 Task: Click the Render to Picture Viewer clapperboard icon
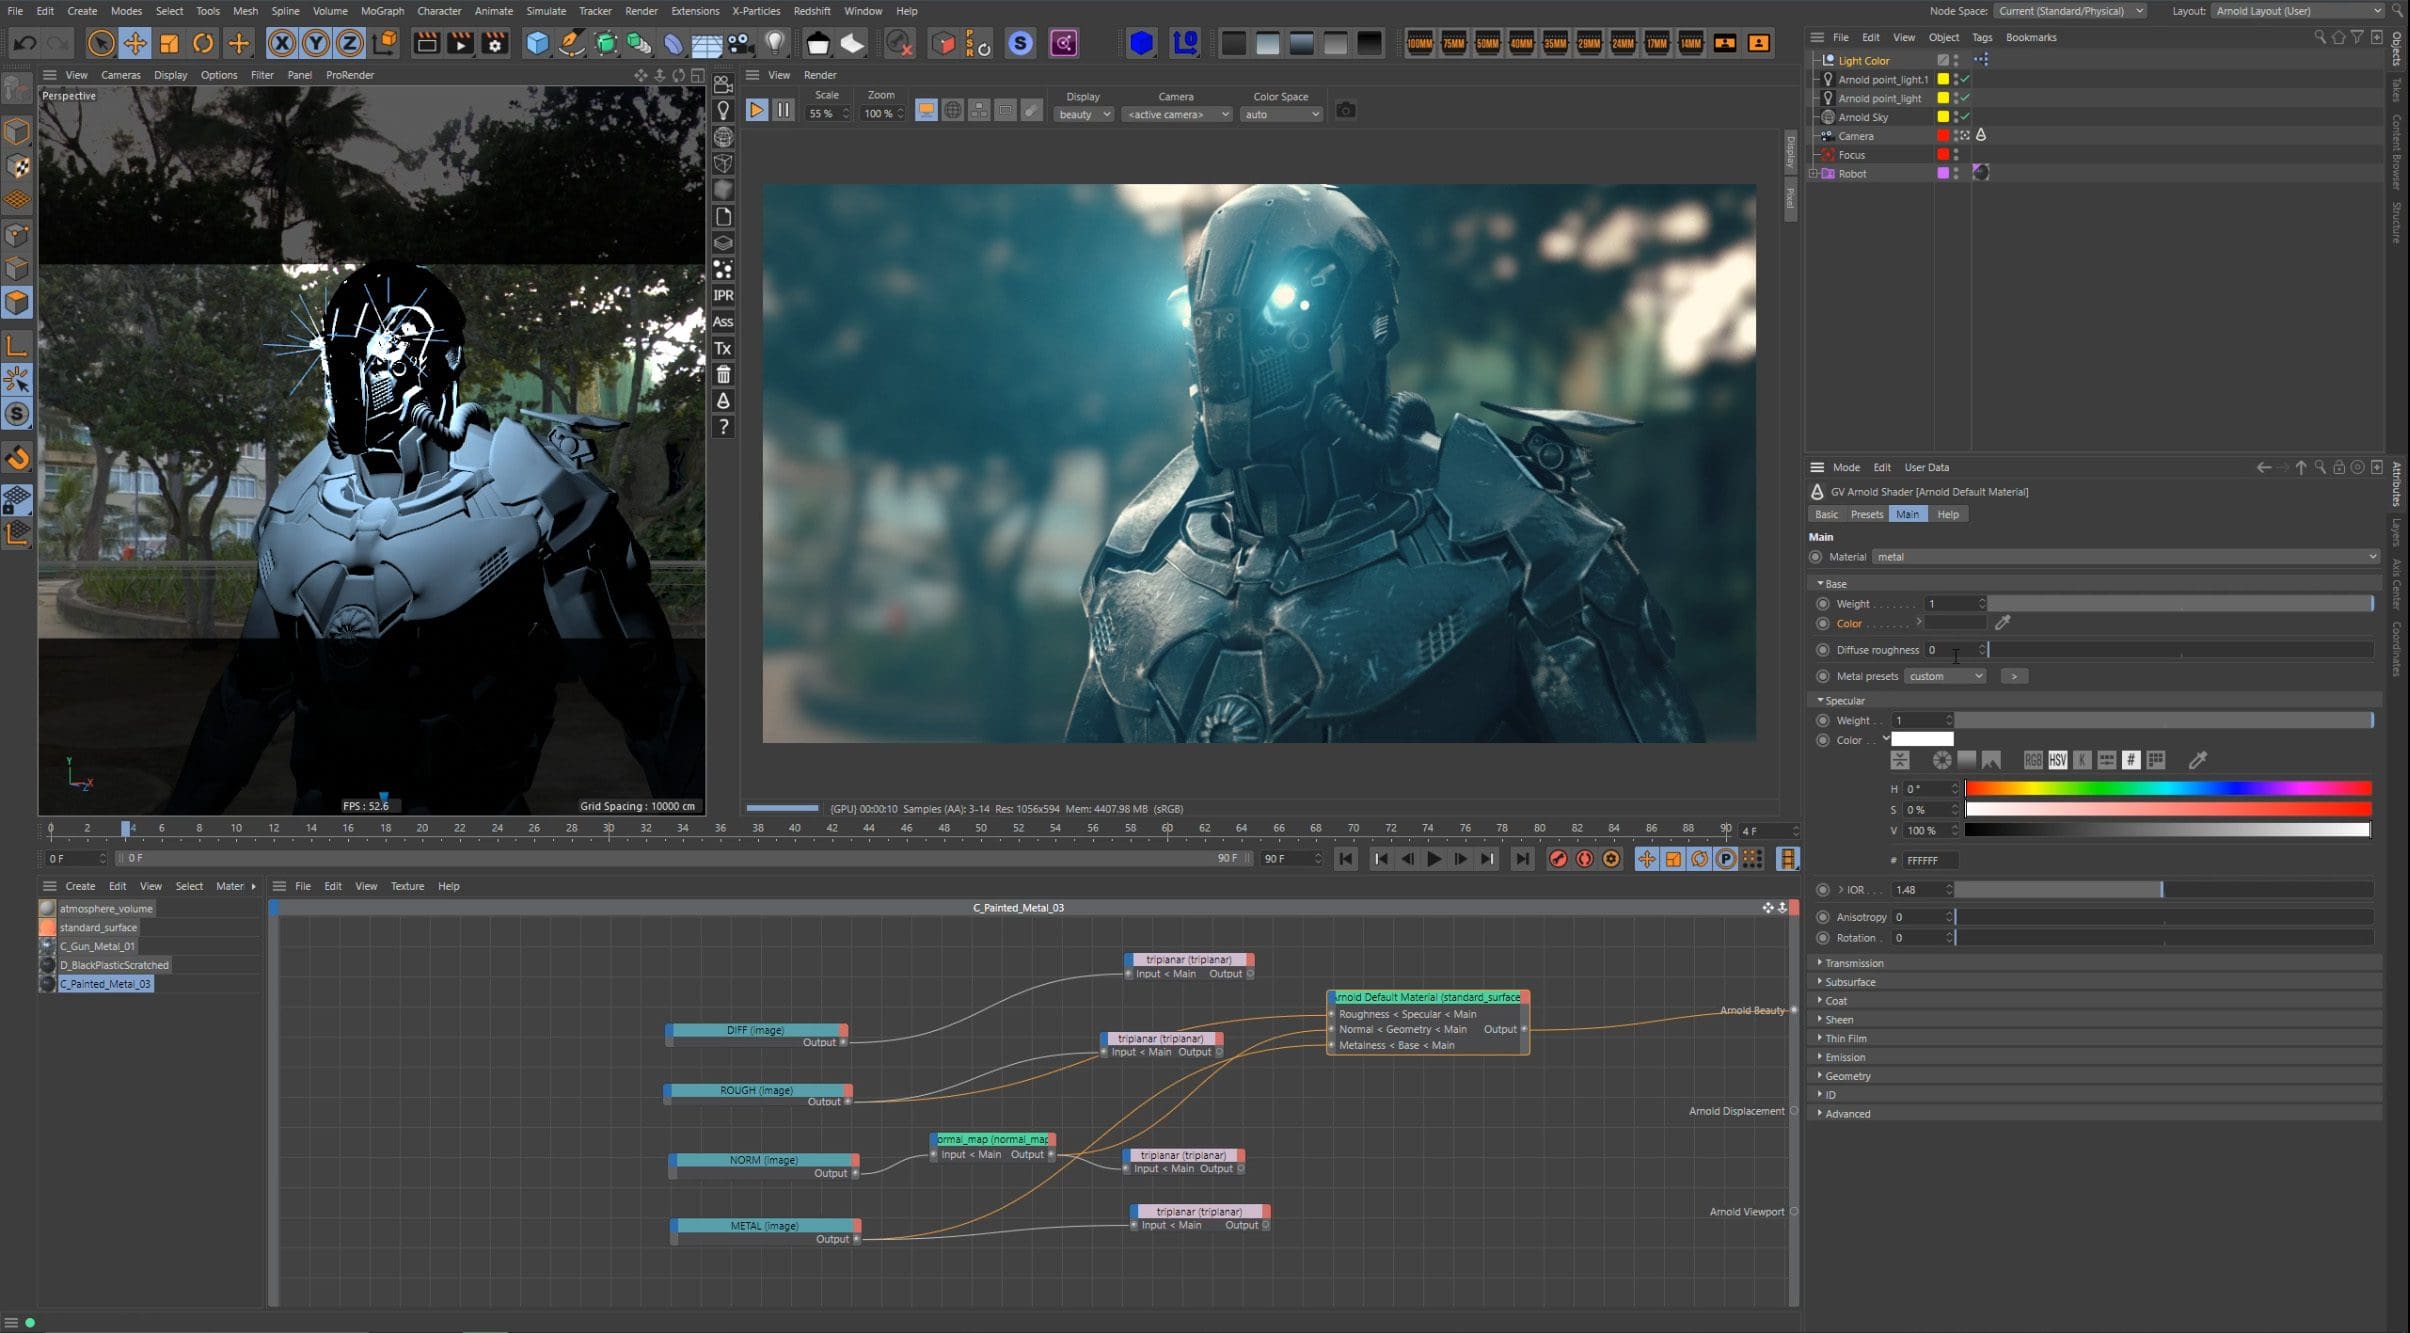pos(460,43)
